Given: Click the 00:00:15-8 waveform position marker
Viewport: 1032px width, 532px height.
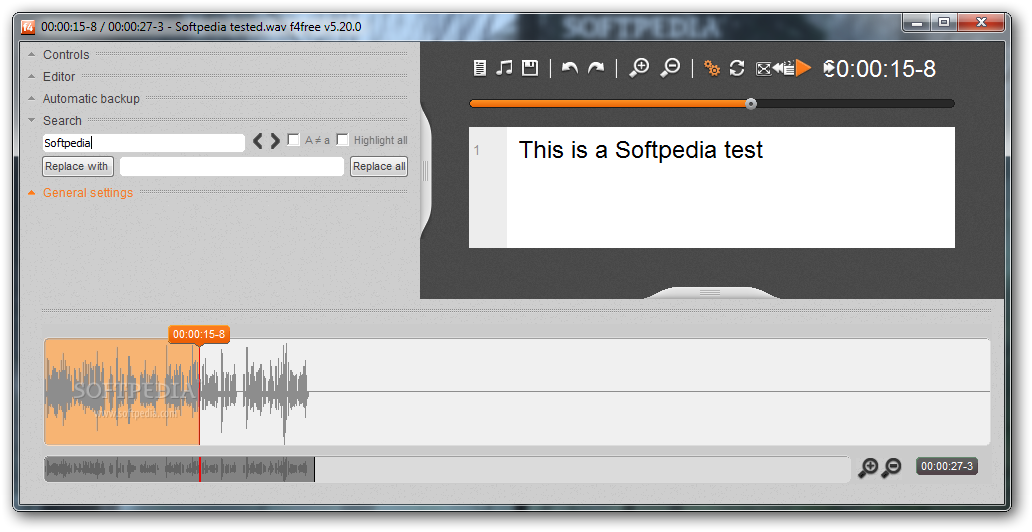Looking at the screenshot, I should pyautogui.click(x=199, y=334).
